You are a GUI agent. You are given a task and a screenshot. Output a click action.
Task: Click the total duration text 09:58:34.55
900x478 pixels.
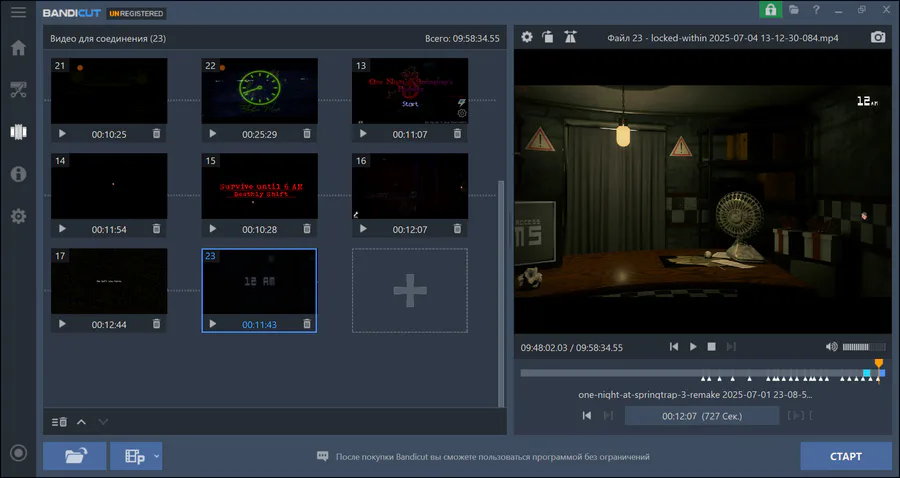(462, 38)
